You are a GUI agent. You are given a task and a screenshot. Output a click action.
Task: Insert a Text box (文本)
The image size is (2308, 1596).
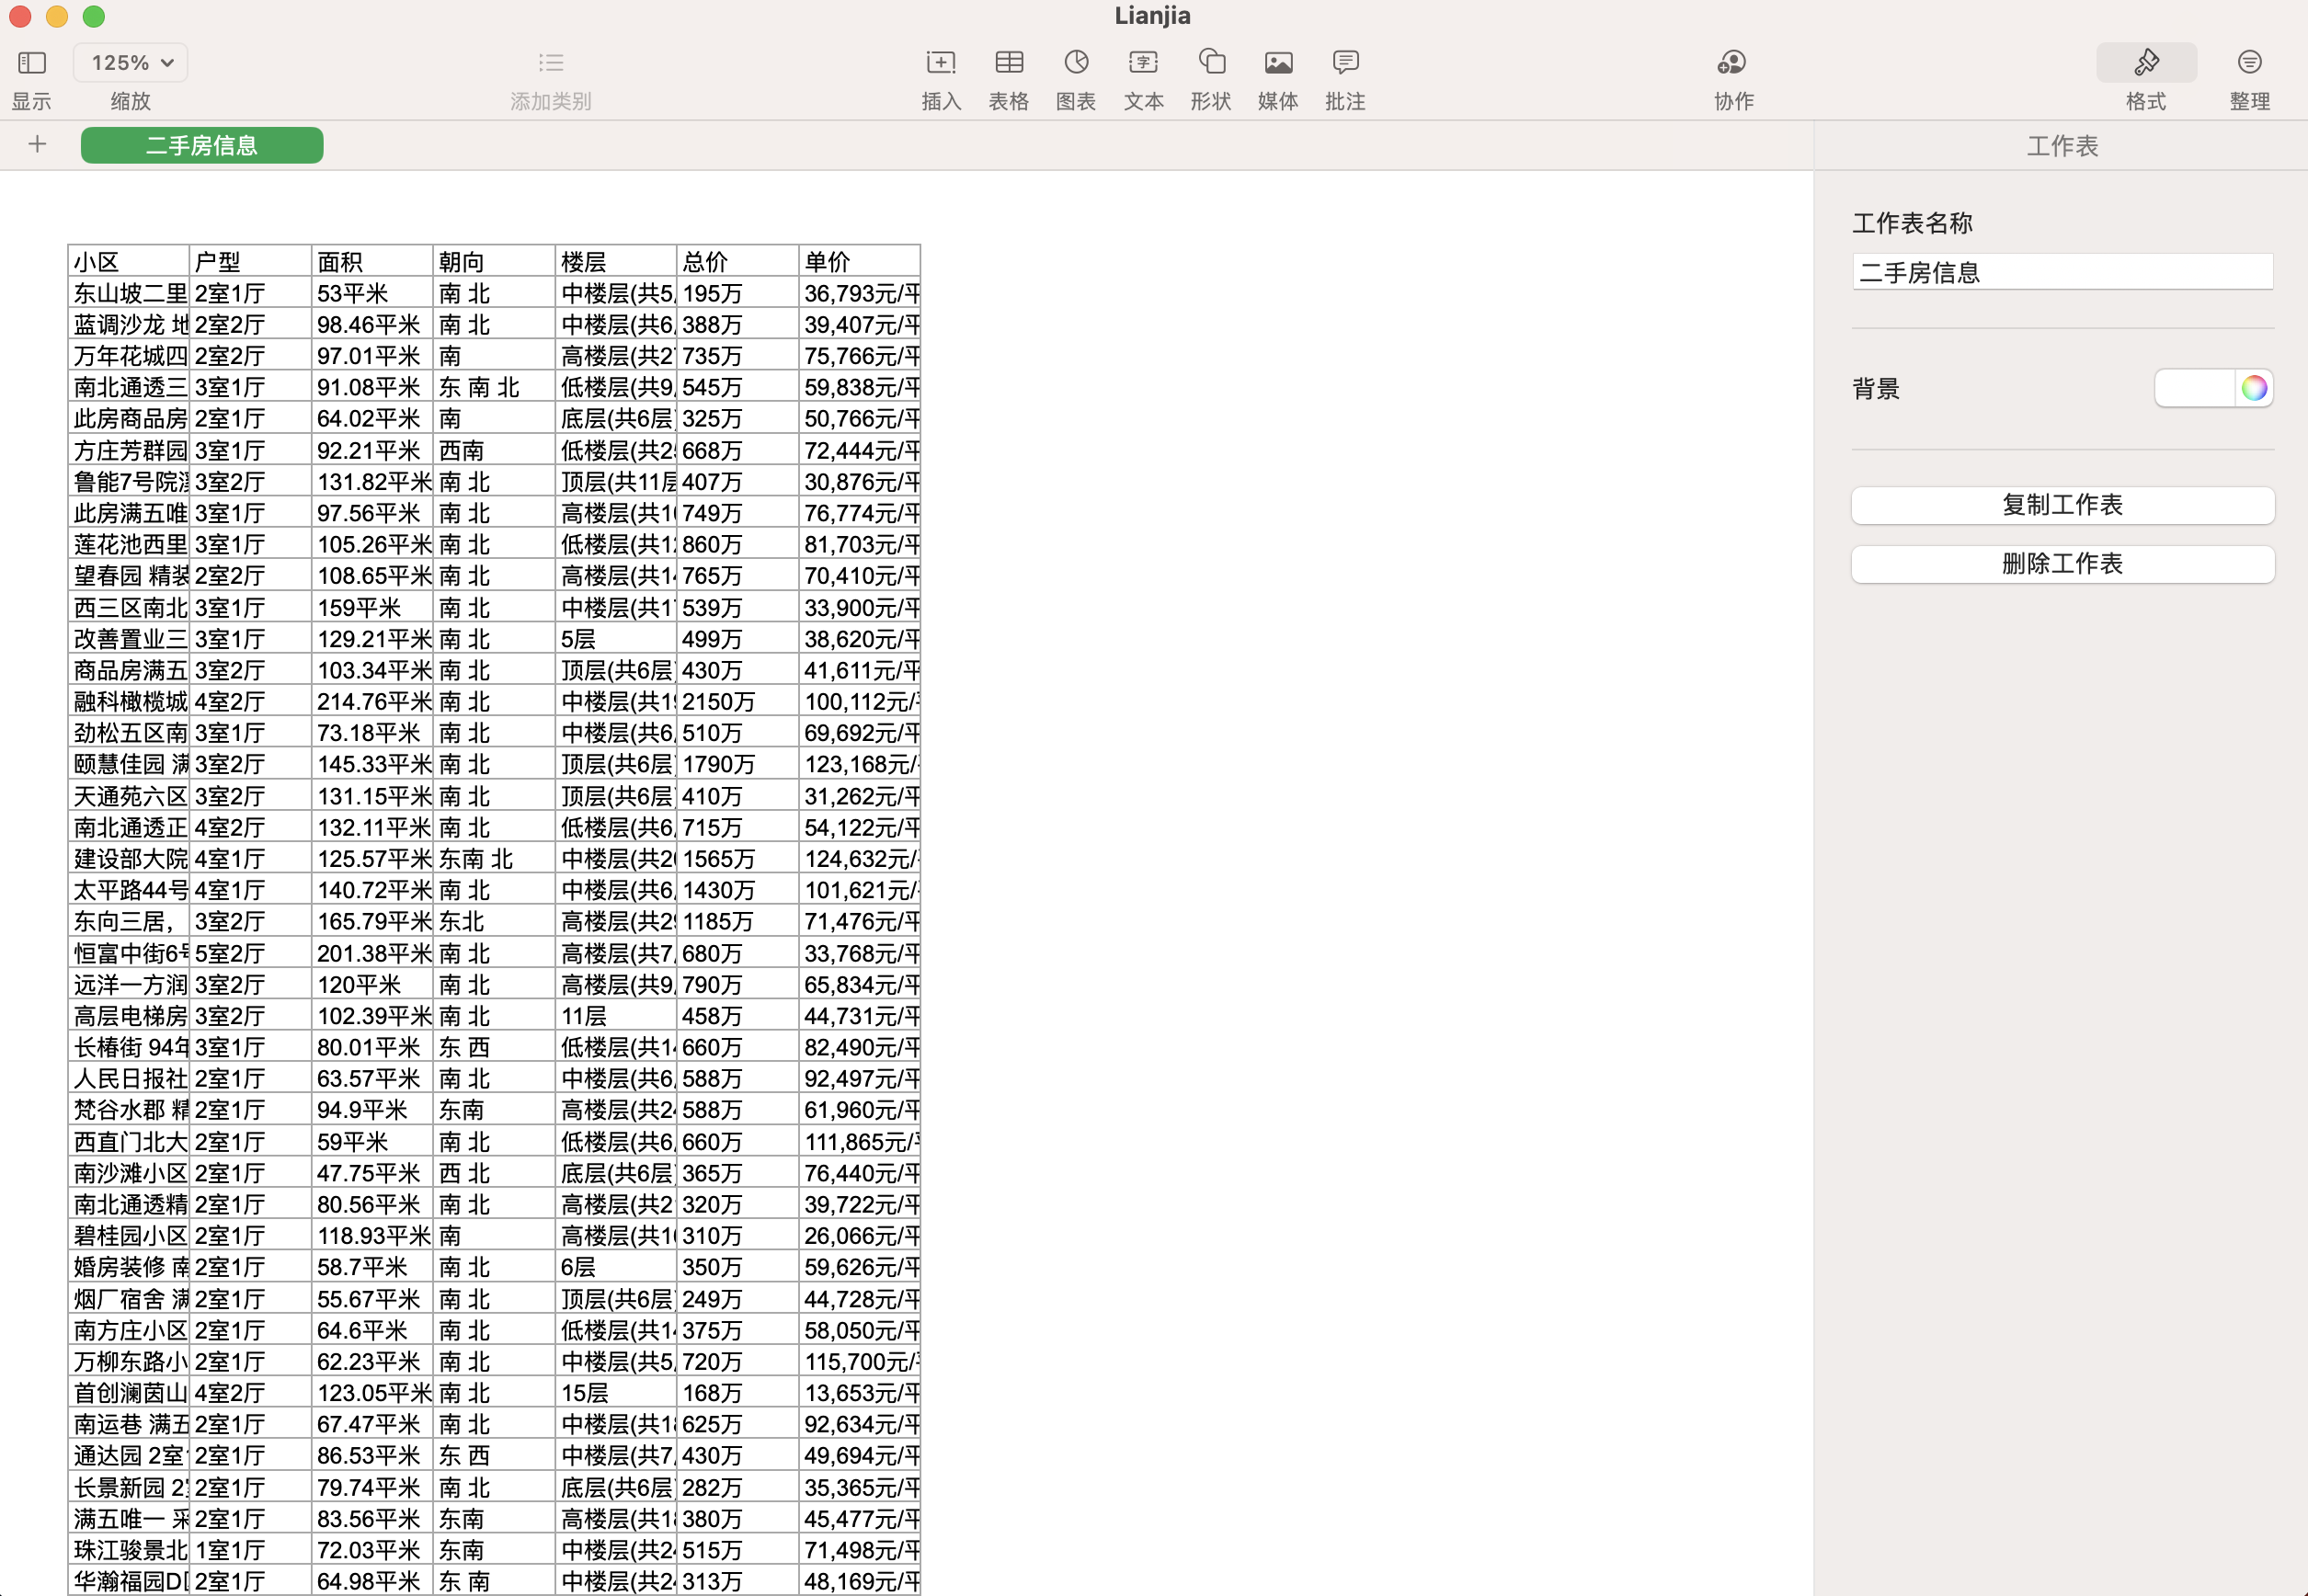click(1143, 63)
